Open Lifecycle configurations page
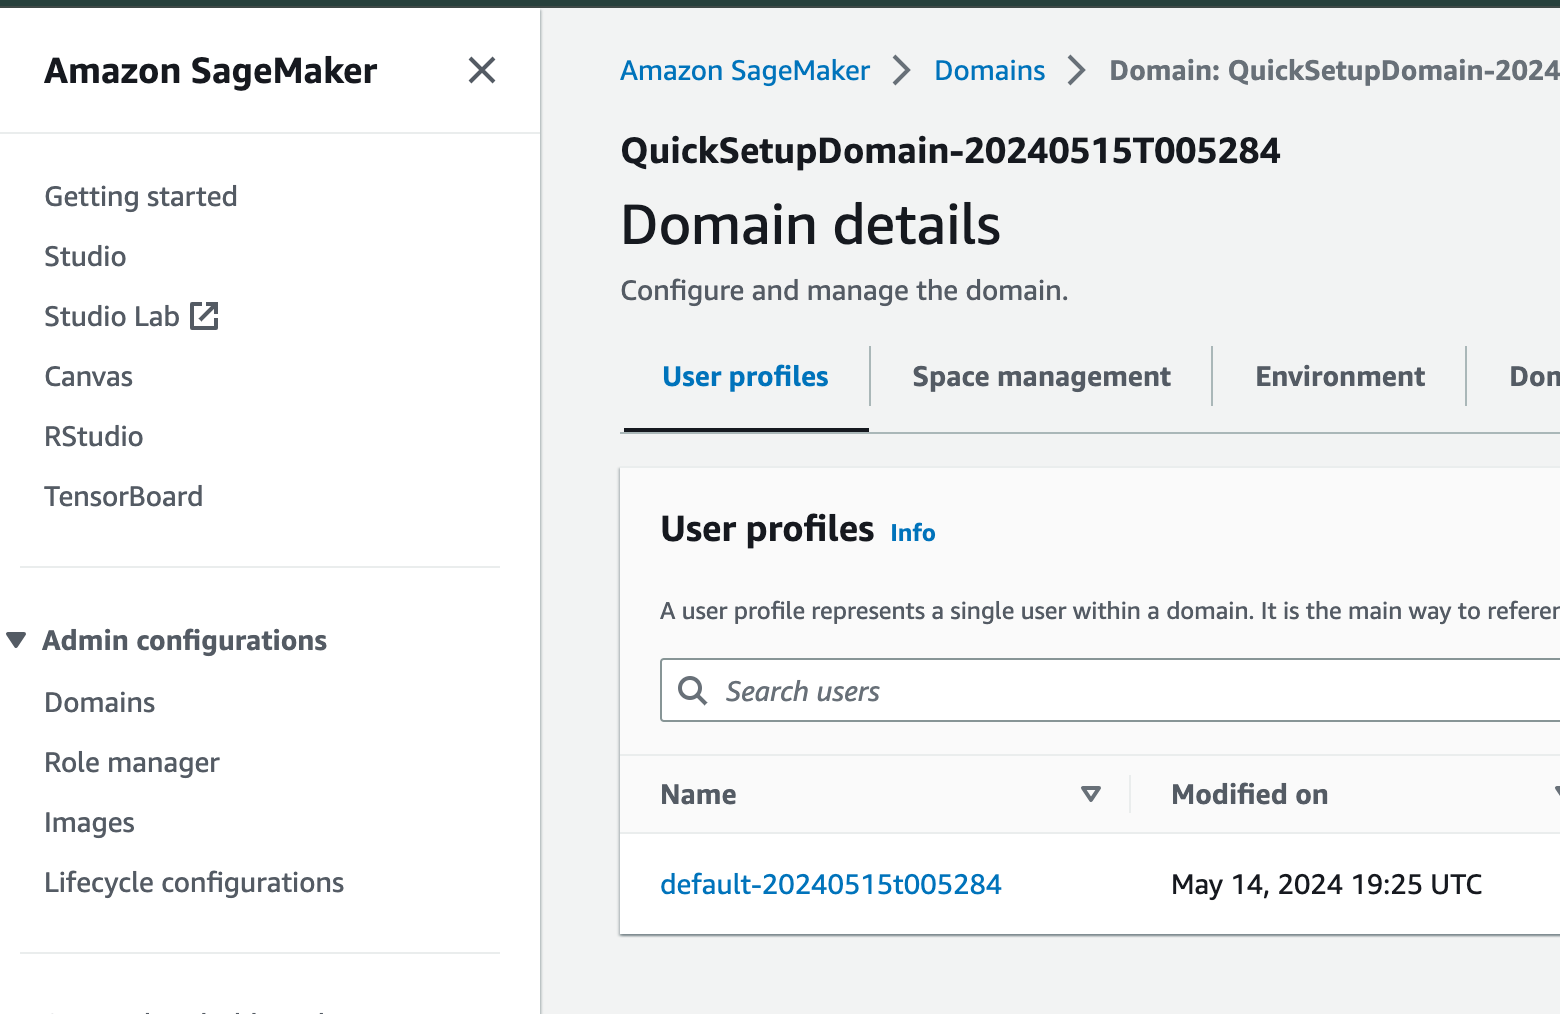The height and width of the screenshot is (1014, 1560). (194, 883)
